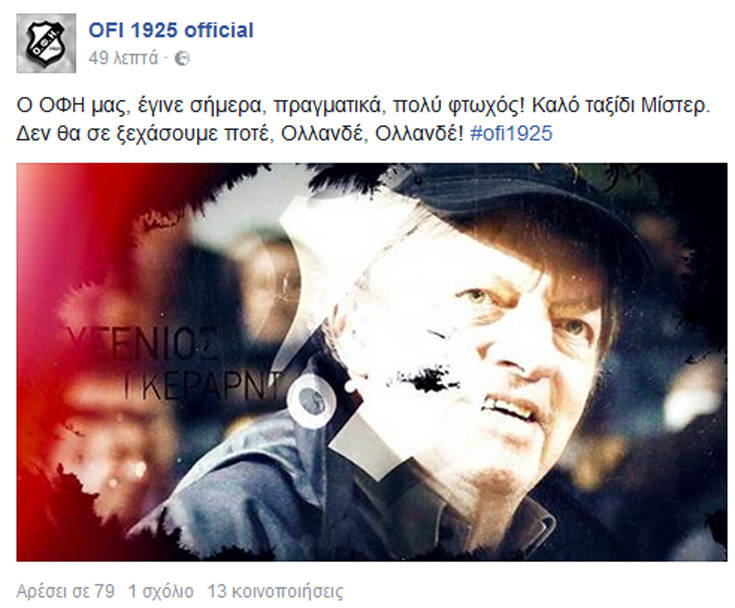
Task: Click the ΓΚΕΡΑΡΝΤ name text on photo
Action: pyautogui.click(x=202, y=385)
